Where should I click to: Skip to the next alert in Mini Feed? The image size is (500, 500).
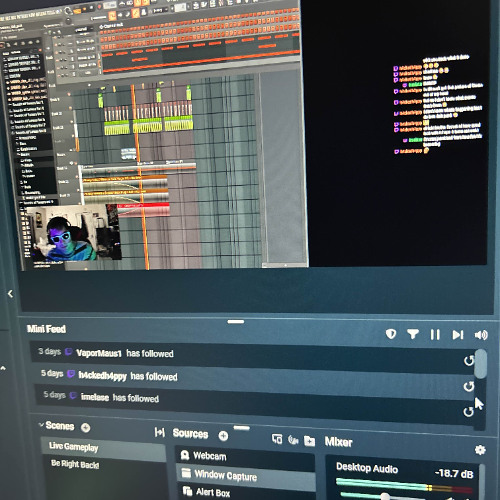458,335
